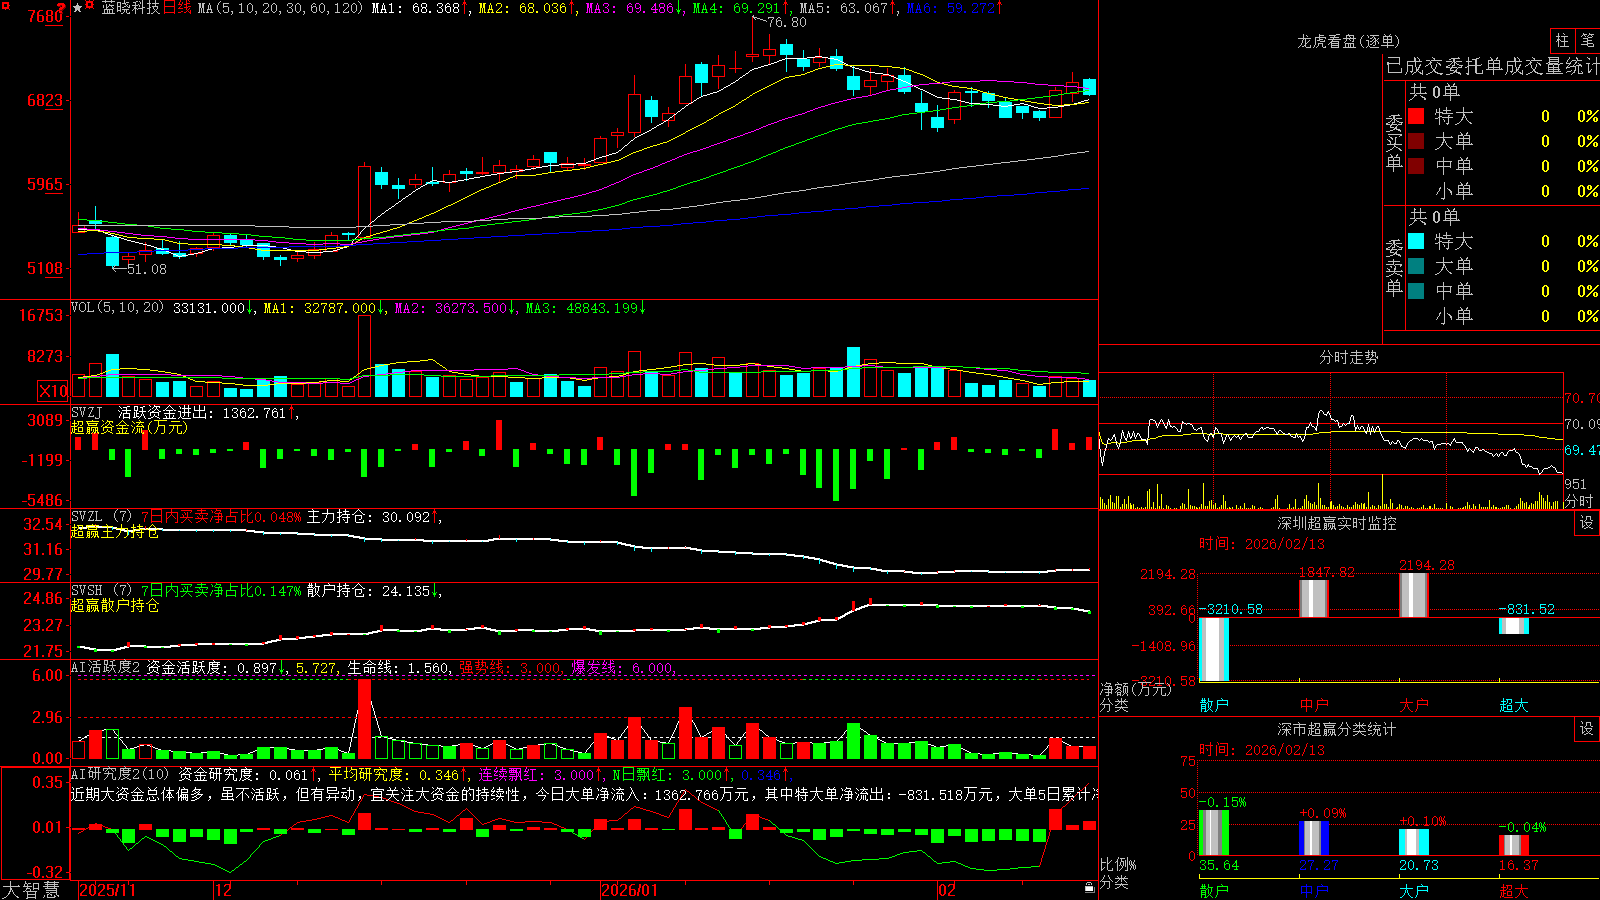Click the SVZJ indicator name
This screenshot has width=1600, height=900.
(x=87, y=412)
